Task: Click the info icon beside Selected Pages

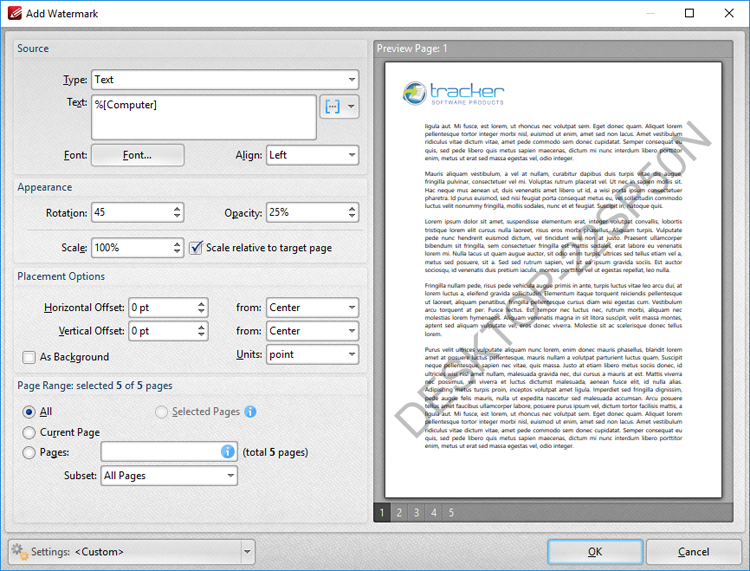Action: pos(250,411)
